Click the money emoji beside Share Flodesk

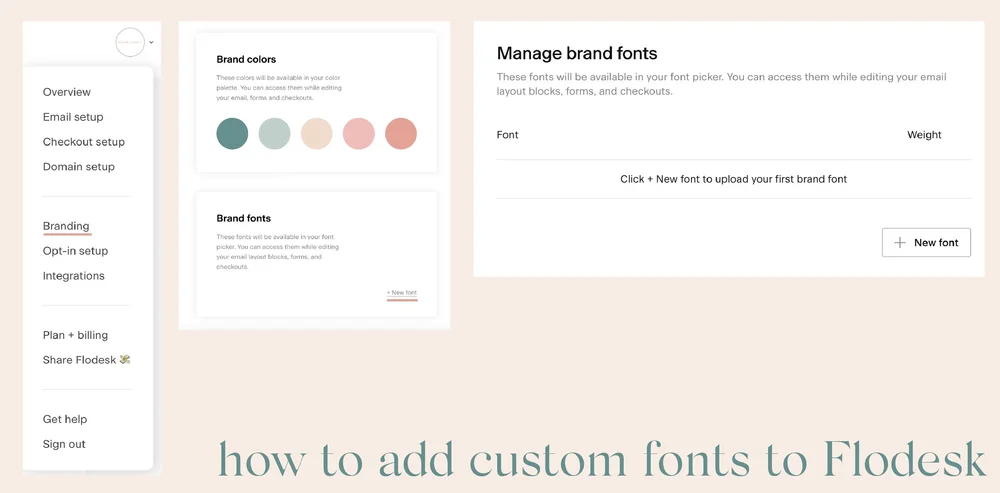(x=125, y=360)
